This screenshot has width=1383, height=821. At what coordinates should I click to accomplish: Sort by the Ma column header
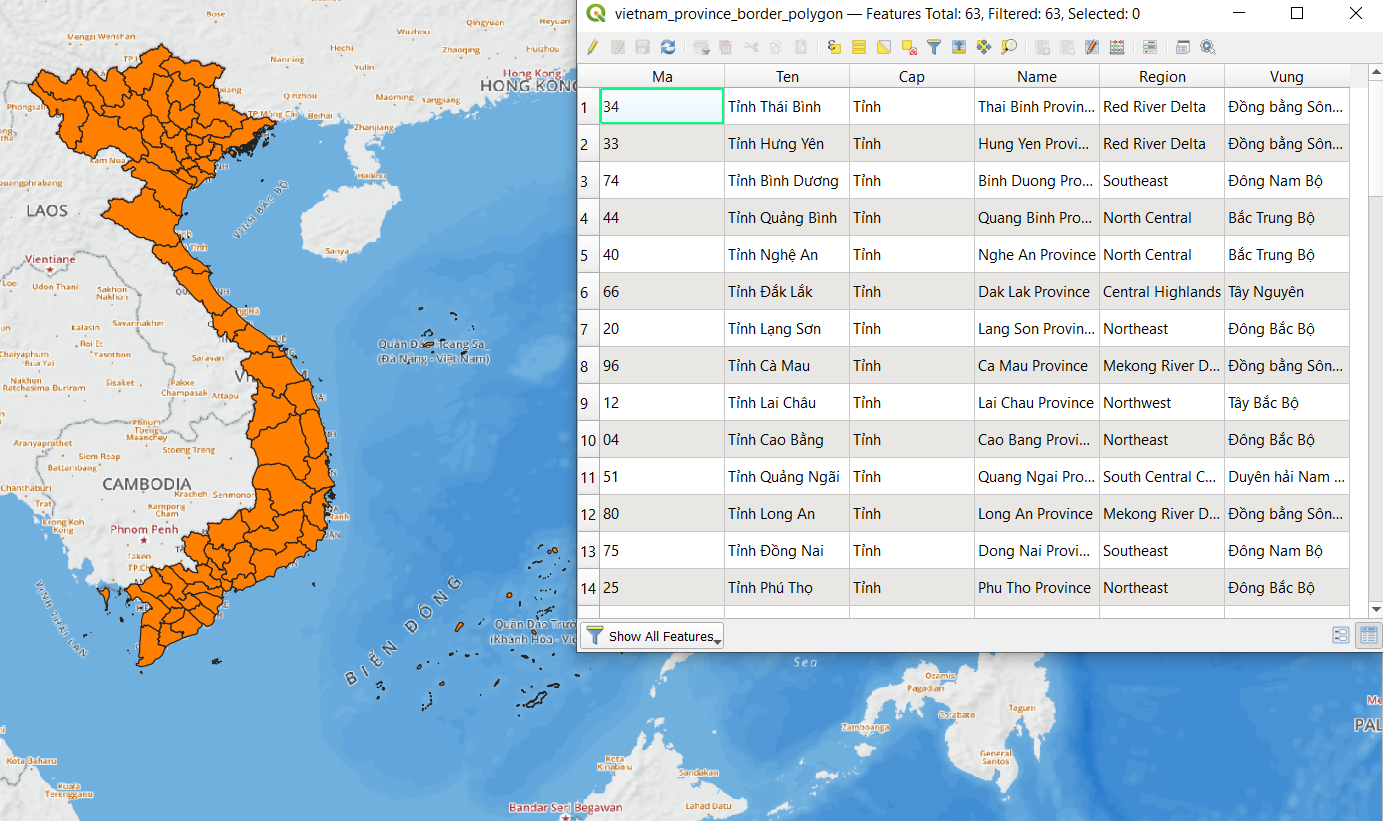click(x=662, y=76)
